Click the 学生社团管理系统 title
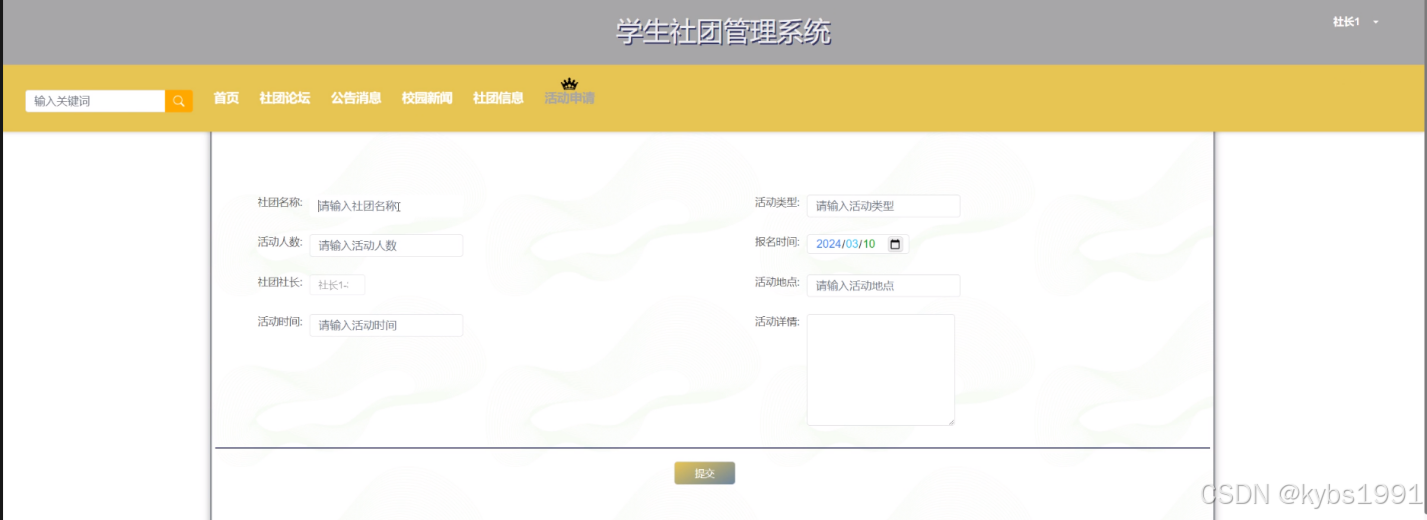 click(723, 32)
